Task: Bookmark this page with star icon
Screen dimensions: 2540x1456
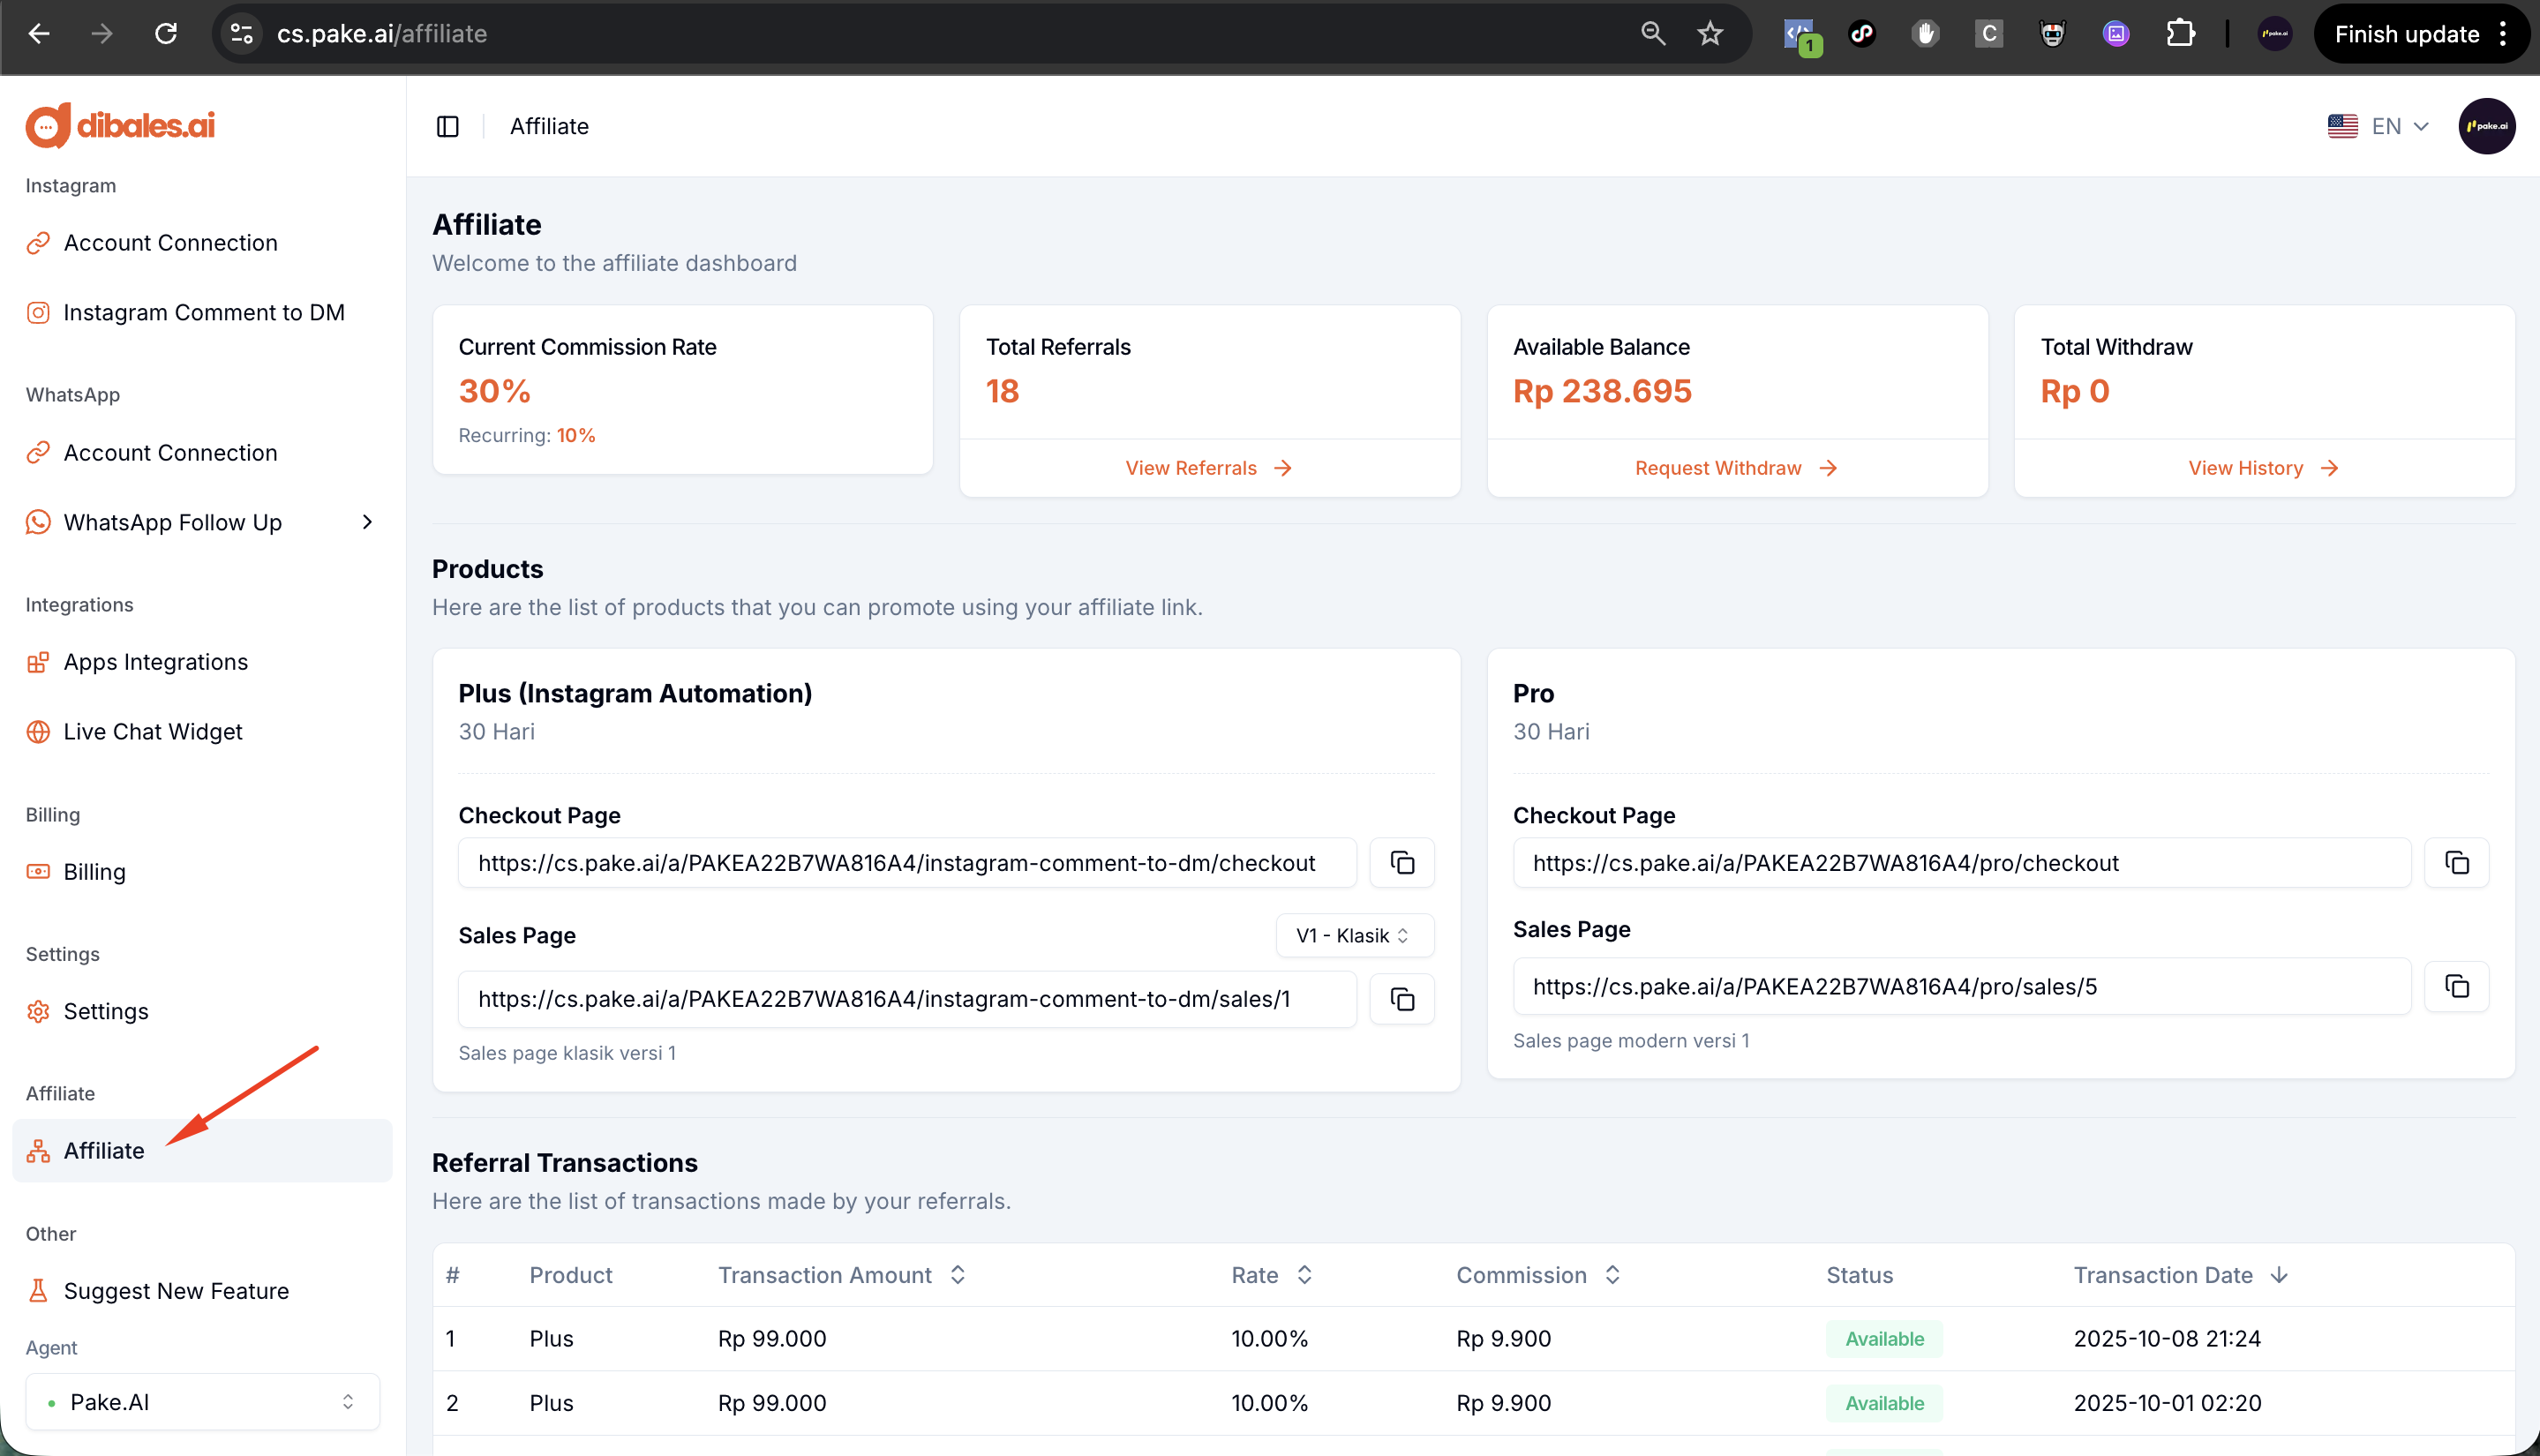Action: pyautogui.click(x=1710, y=34)
